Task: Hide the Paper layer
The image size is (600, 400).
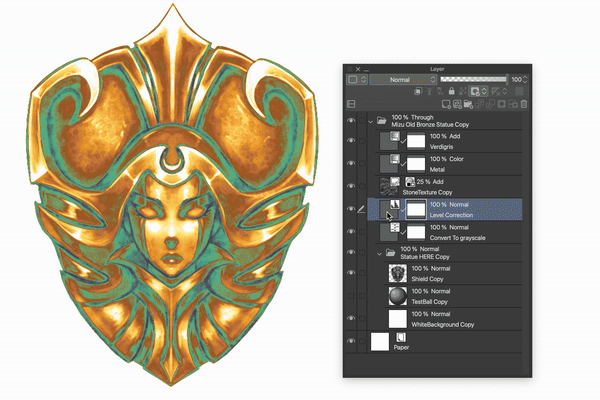Action: pyautogui.click(x=351, y=342)
